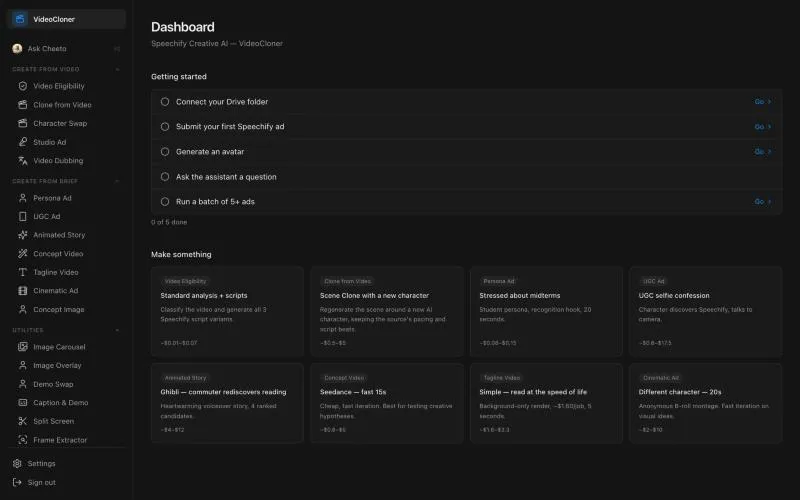Image resolution: width=800 pixels, height=500 pixels.
Task: Select the Cinematic Ad film icon
Action: [22, 291]
